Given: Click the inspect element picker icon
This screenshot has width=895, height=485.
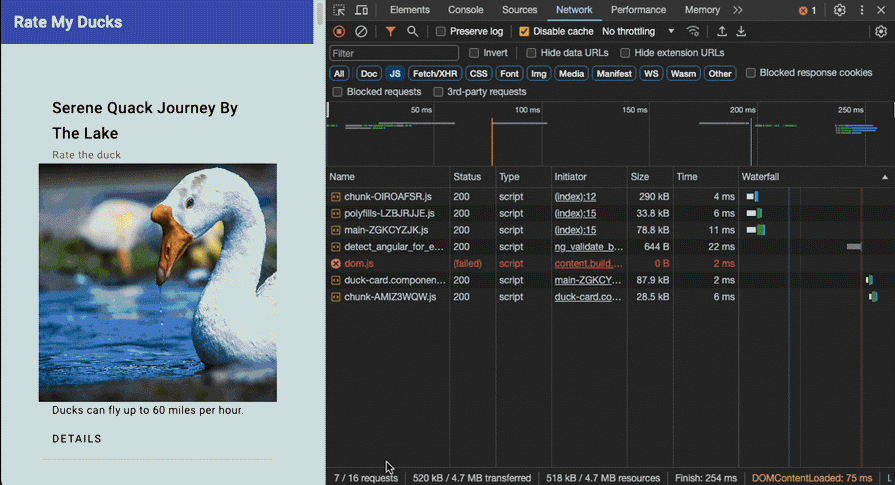Looking at the screenshot, I should 340,10.
